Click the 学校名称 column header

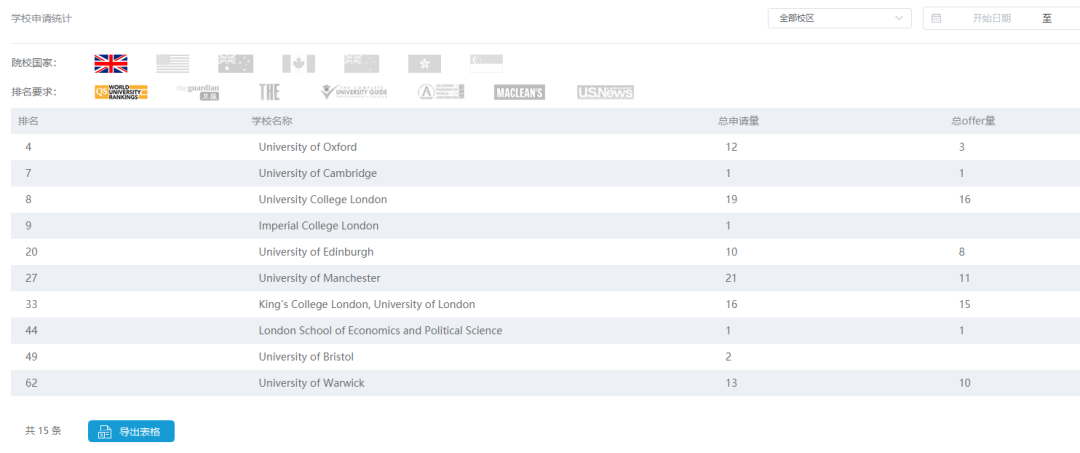[272, 121]
